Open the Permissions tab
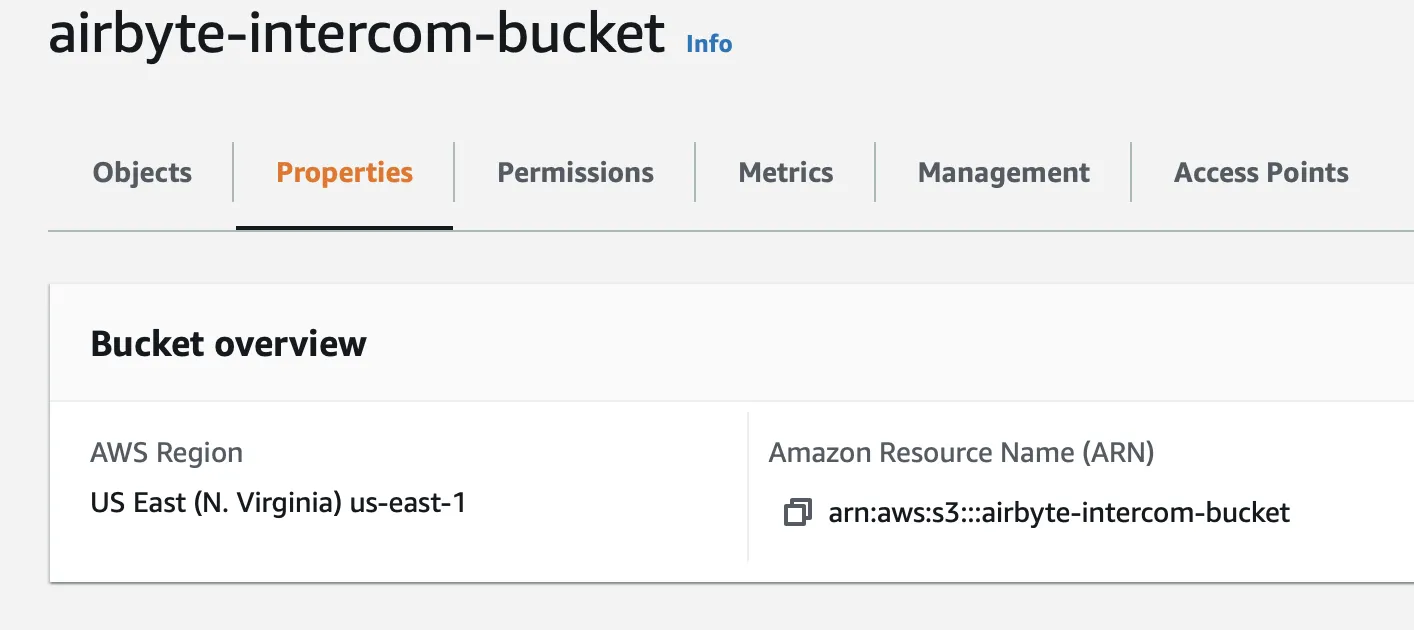This screenshot has height=630, width=1414. tap(575, 172)
